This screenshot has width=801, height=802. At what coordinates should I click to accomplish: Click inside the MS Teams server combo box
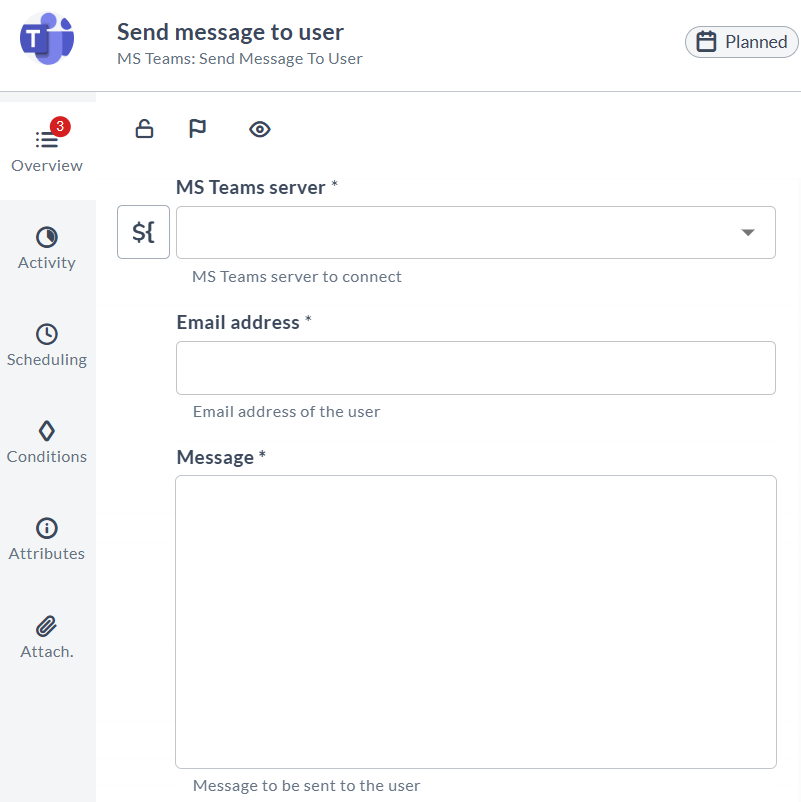point(476,233)
